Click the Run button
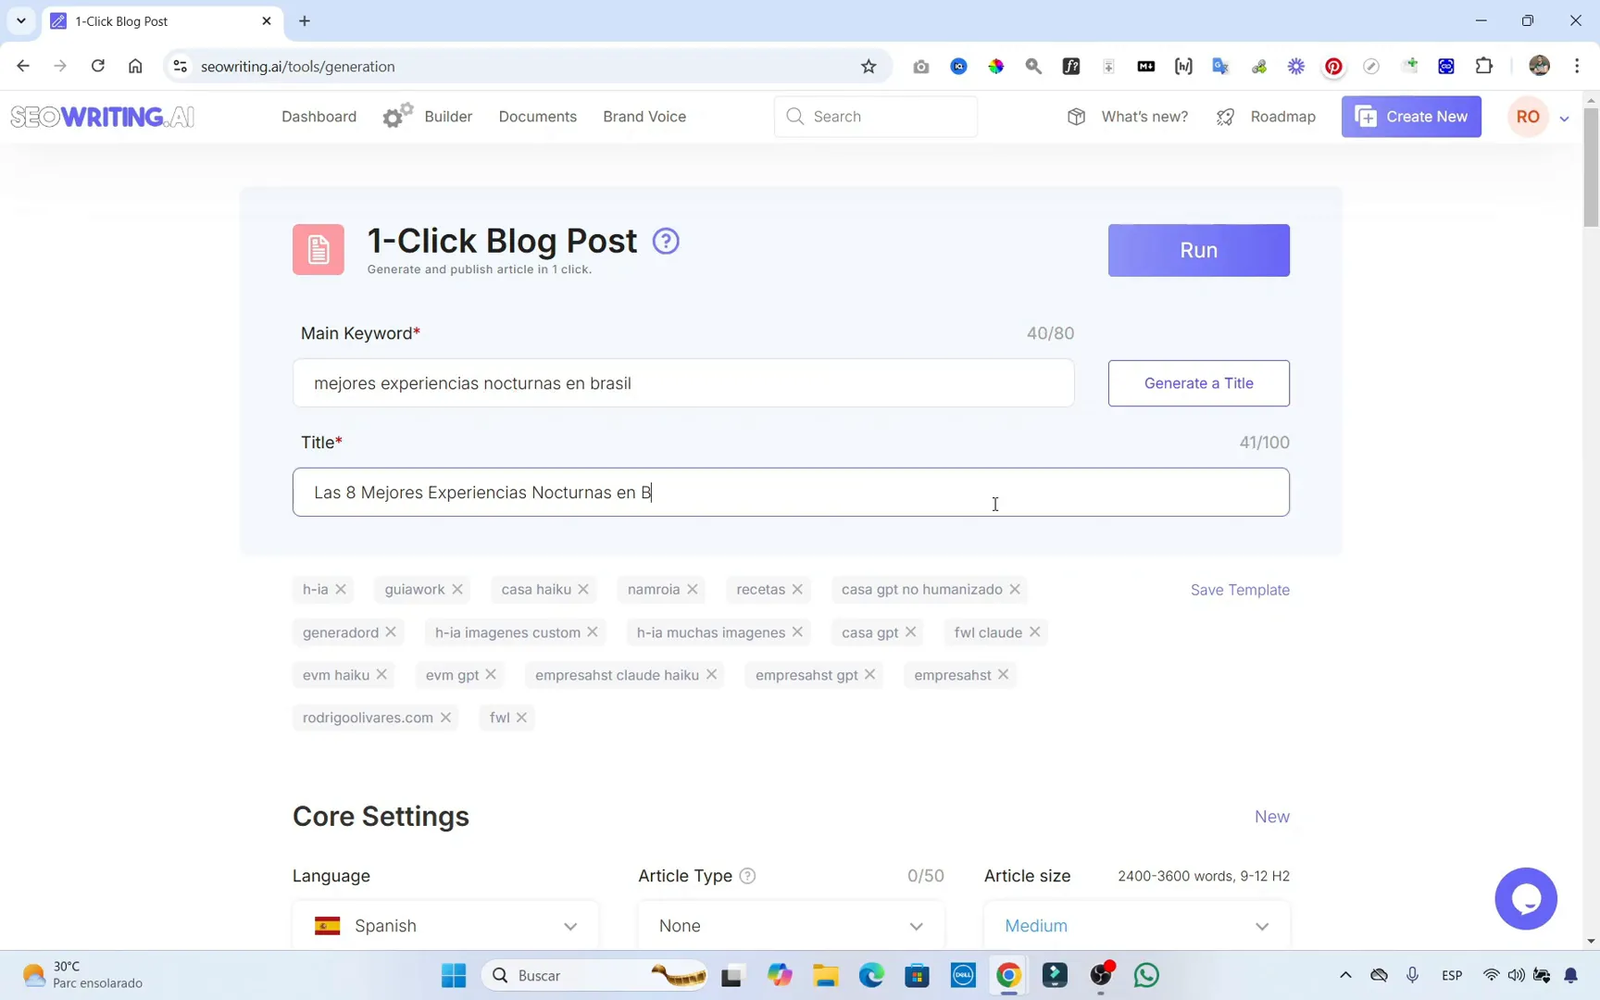The width and height of the screenshot is (1600, 1000). tap(1198, 250)
